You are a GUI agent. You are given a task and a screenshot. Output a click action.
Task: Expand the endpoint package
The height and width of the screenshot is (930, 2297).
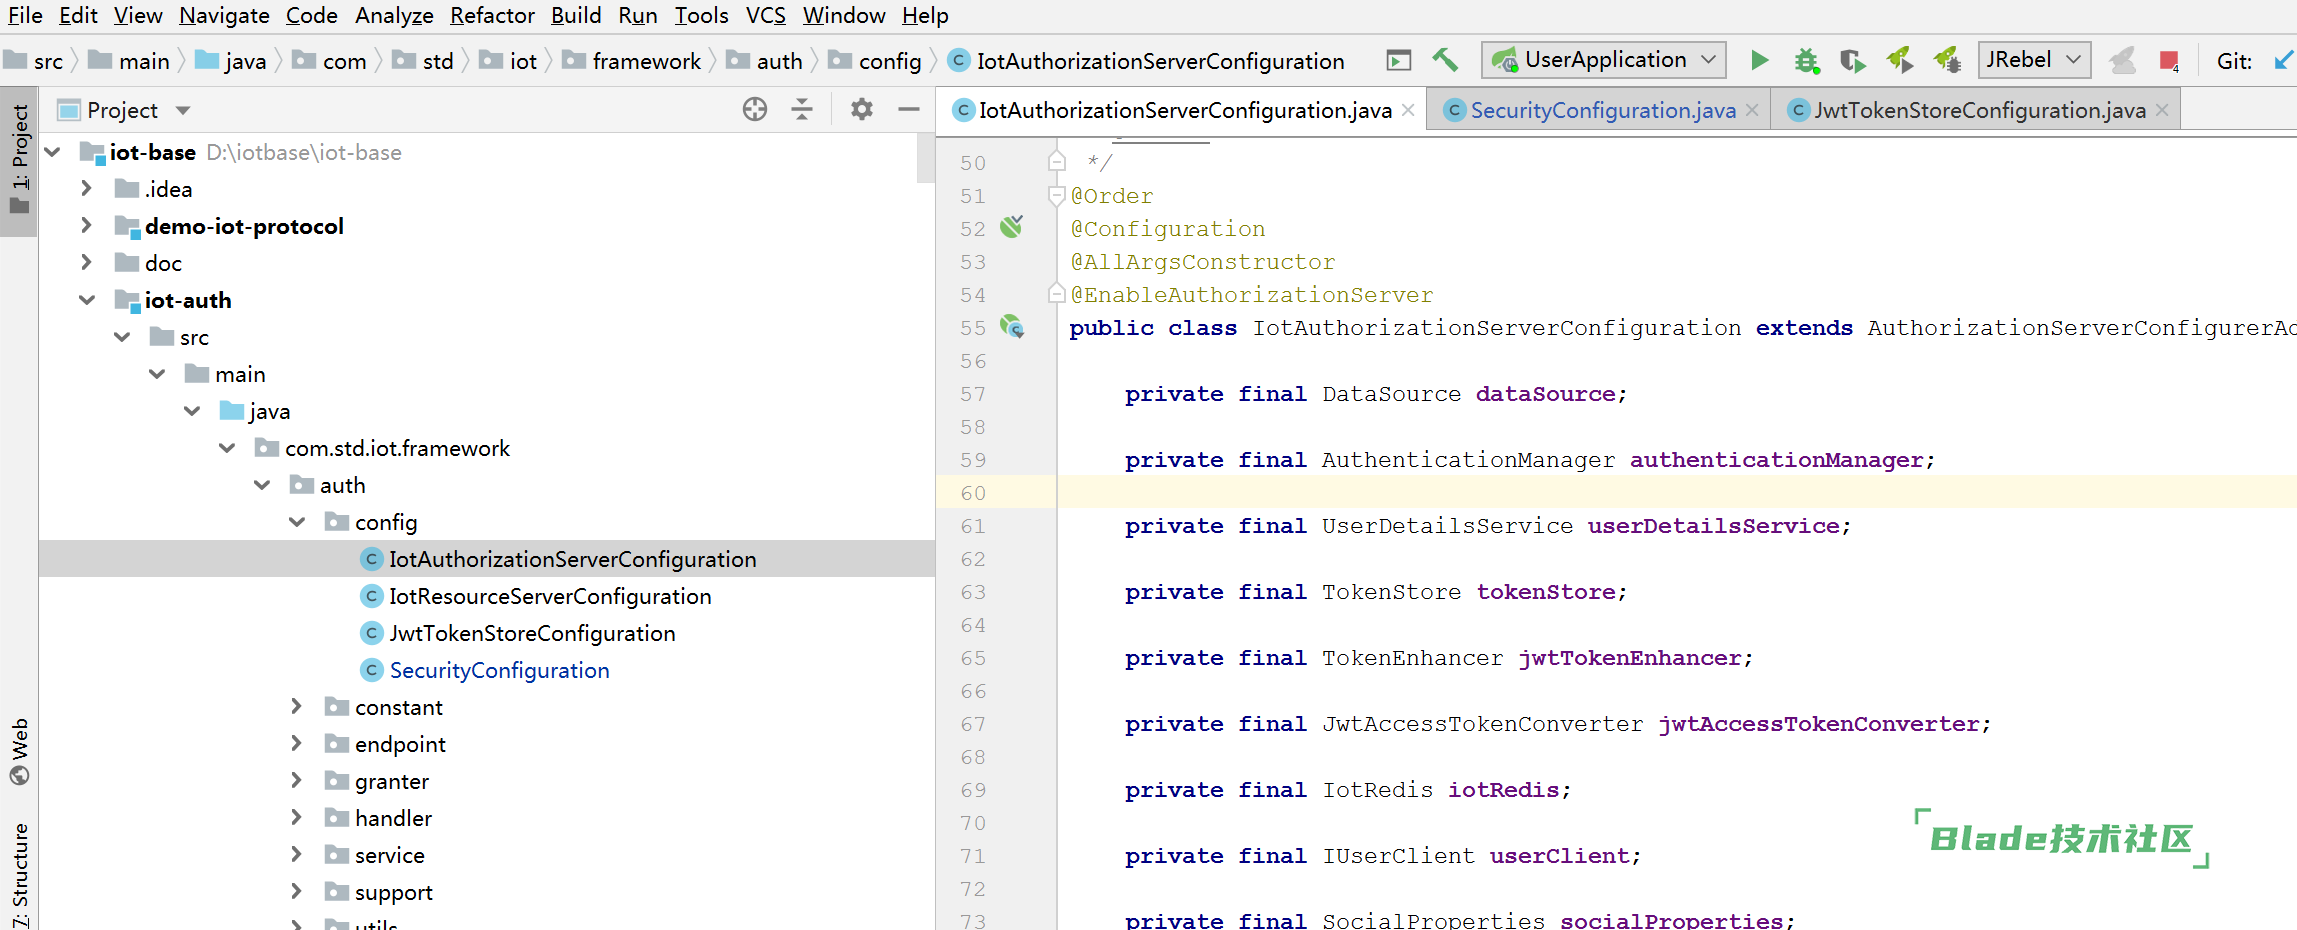[296, 743]
